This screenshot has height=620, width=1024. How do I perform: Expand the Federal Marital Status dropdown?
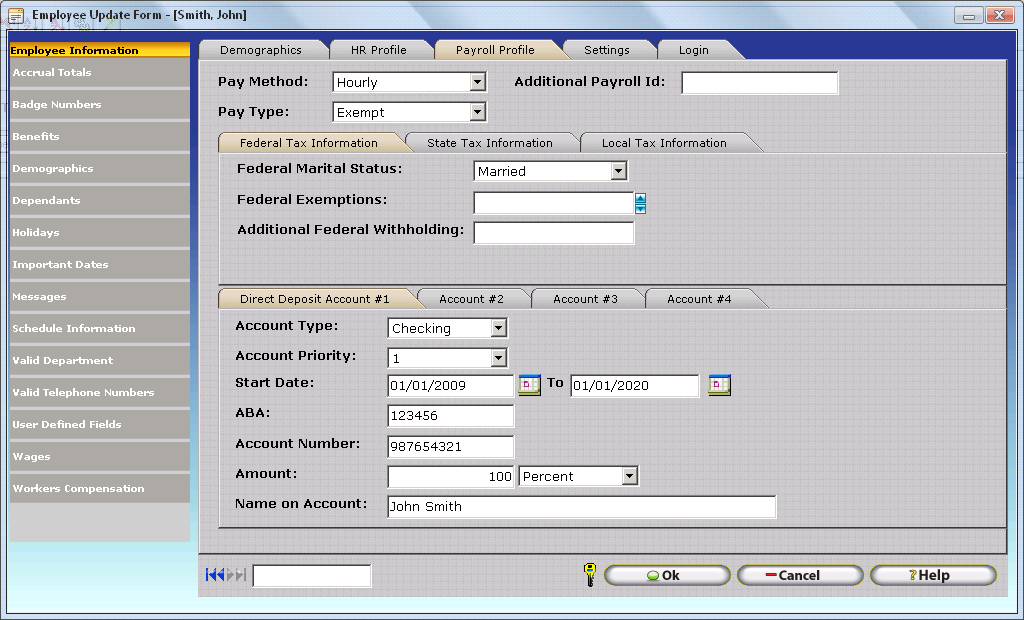pos(618,171)
